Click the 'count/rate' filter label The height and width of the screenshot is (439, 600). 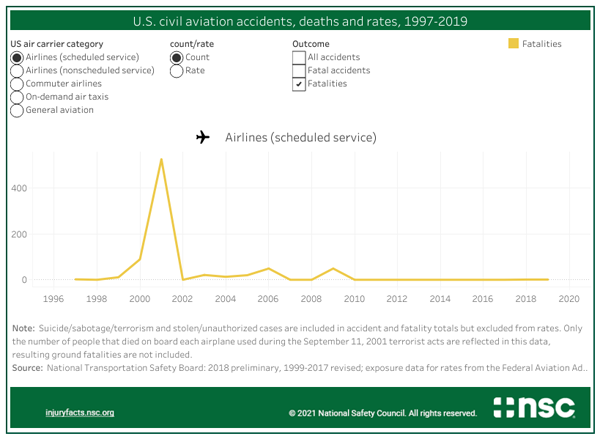coord(192,44)
